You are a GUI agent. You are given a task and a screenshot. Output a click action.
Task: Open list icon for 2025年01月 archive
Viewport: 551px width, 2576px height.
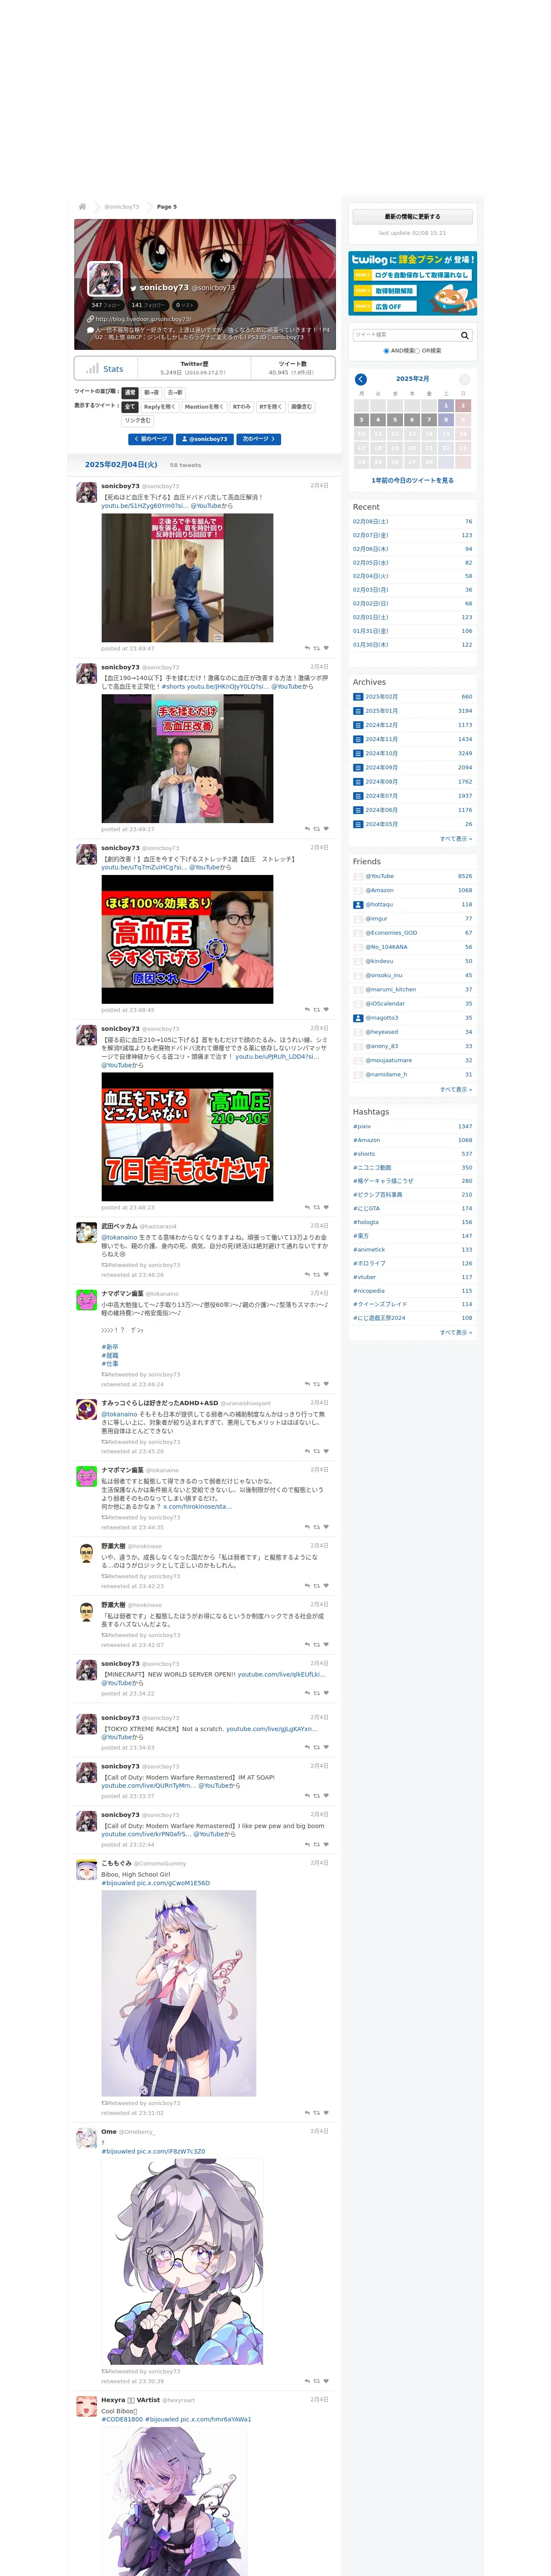(x=358, y=710)
